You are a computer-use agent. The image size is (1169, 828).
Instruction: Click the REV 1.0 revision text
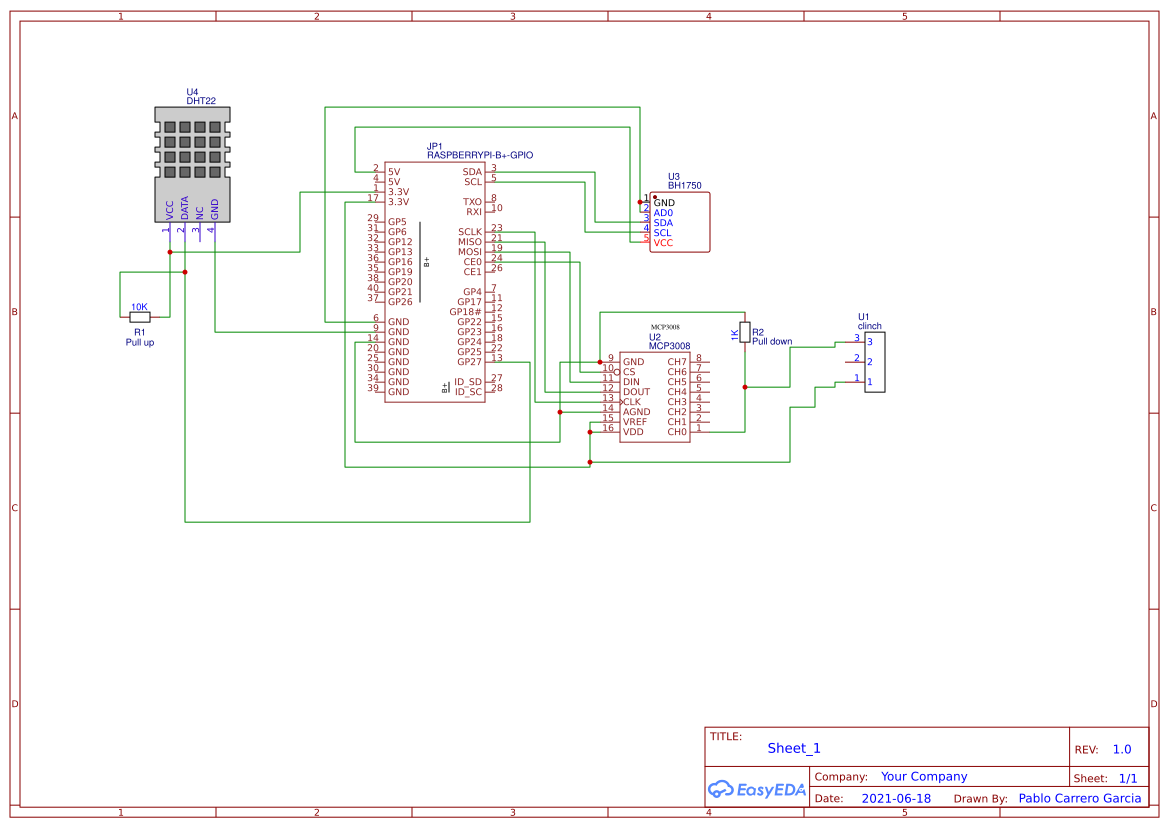point(1122,749)
